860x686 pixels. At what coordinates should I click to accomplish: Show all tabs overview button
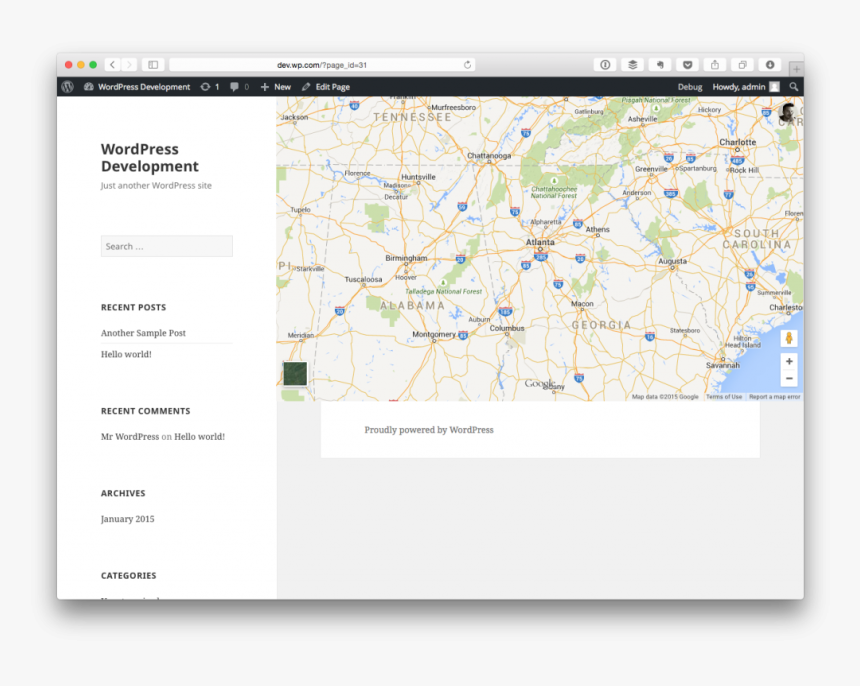[x=742, y=65]
